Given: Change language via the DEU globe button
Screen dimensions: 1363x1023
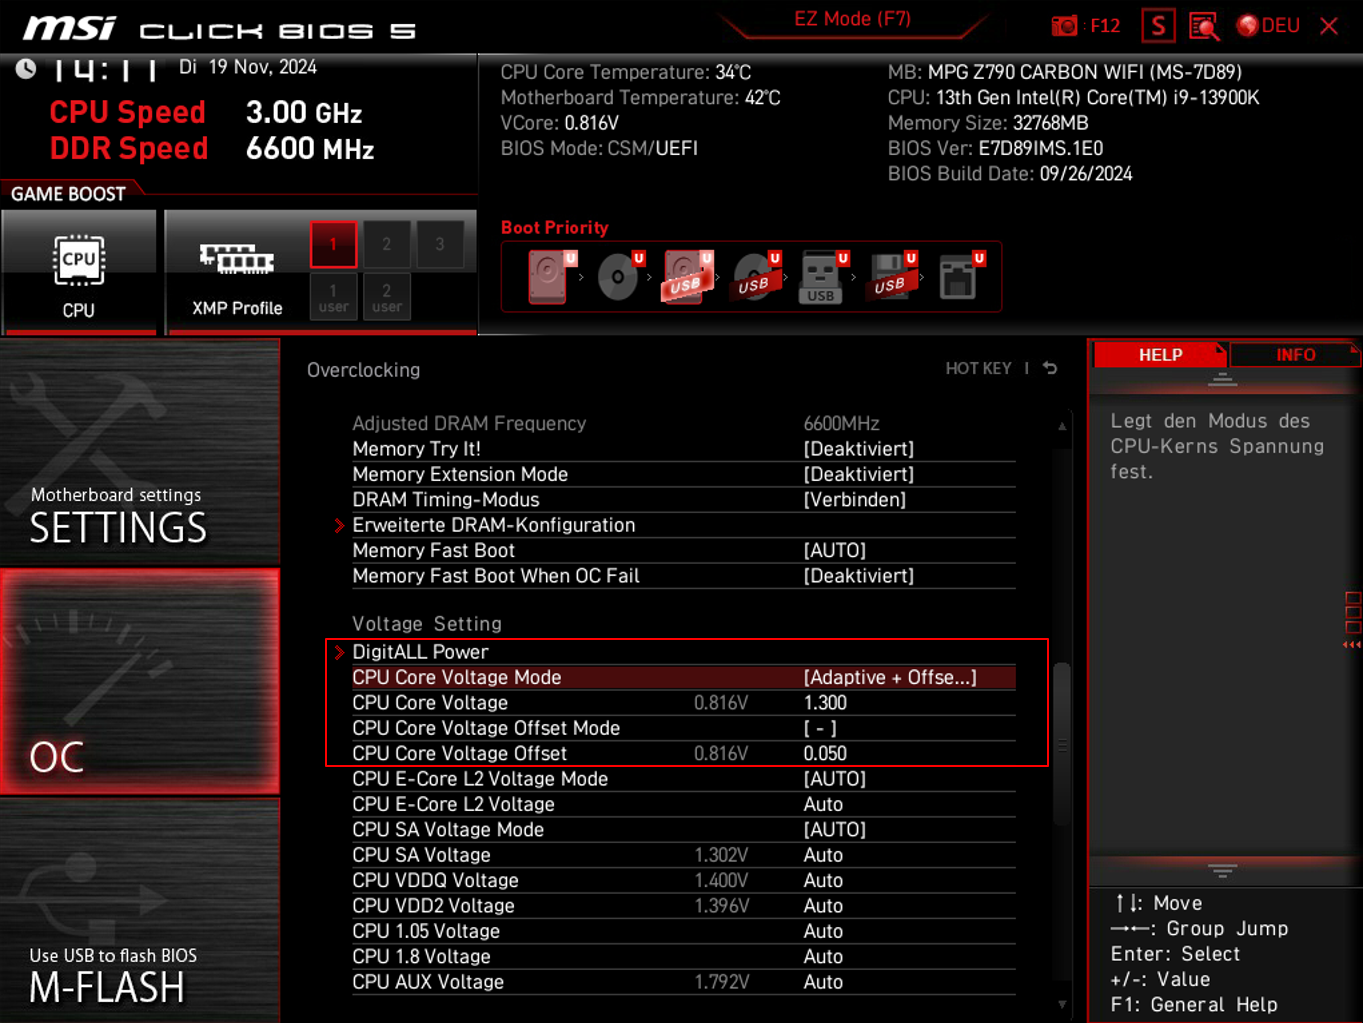Looking at the screenshot, I should pos(1268,26).
